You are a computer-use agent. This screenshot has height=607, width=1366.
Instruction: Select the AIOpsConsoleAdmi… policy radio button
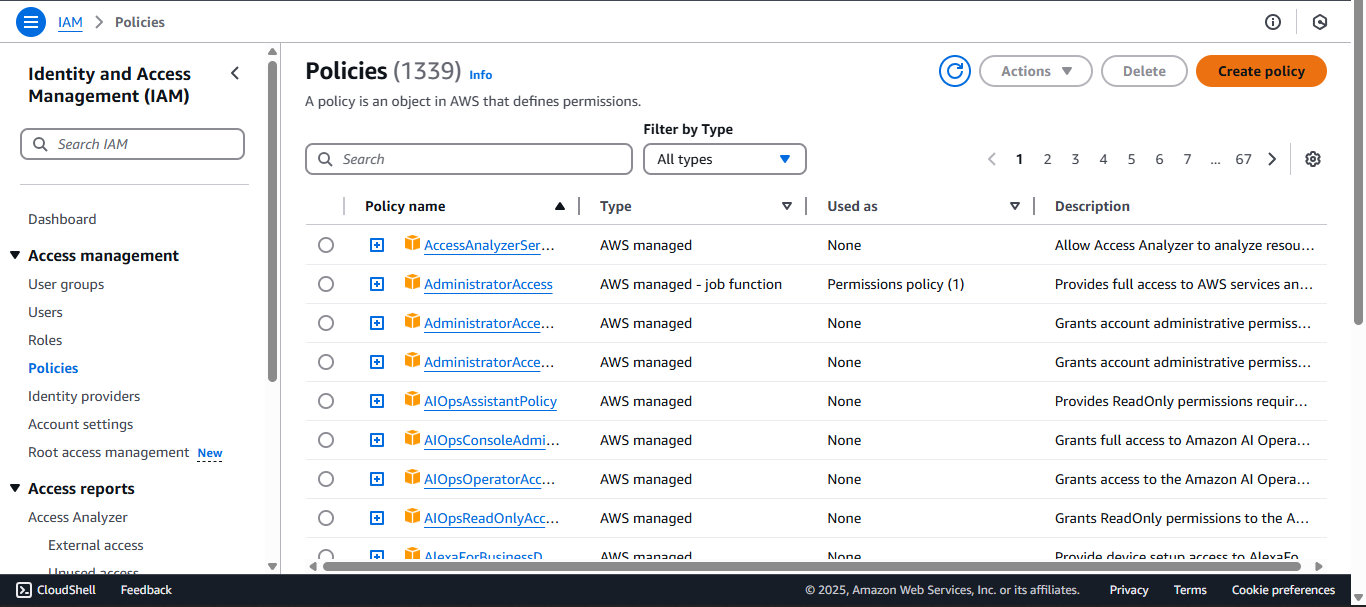(x=326, y=440)
